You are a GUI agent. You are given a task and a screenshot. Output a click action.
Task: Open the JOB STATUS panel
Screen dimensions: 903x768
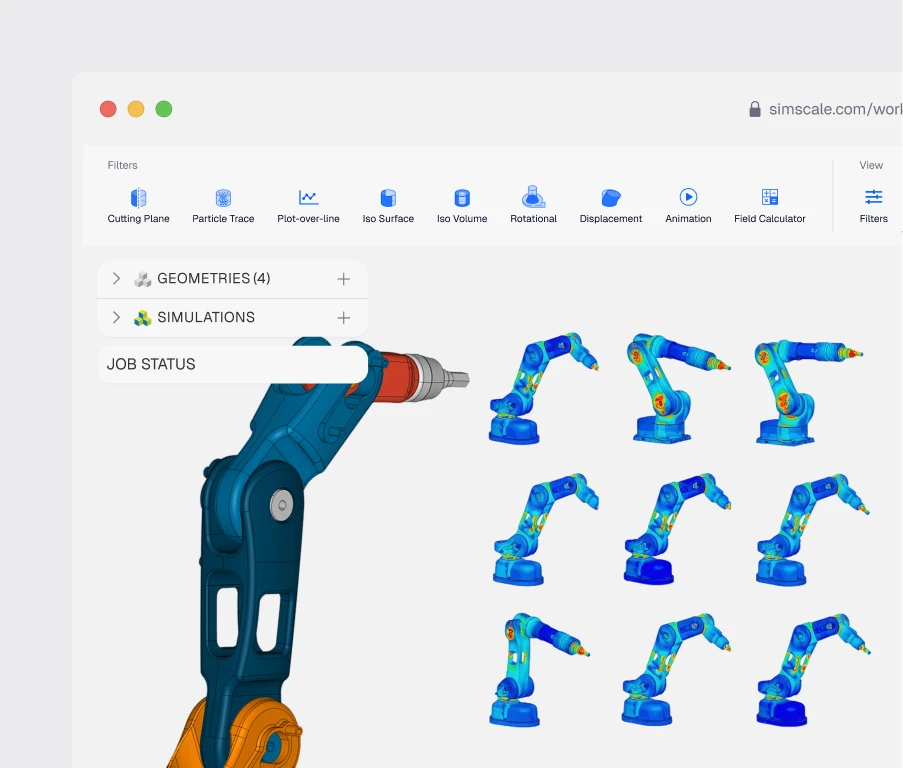click(233, 364)
